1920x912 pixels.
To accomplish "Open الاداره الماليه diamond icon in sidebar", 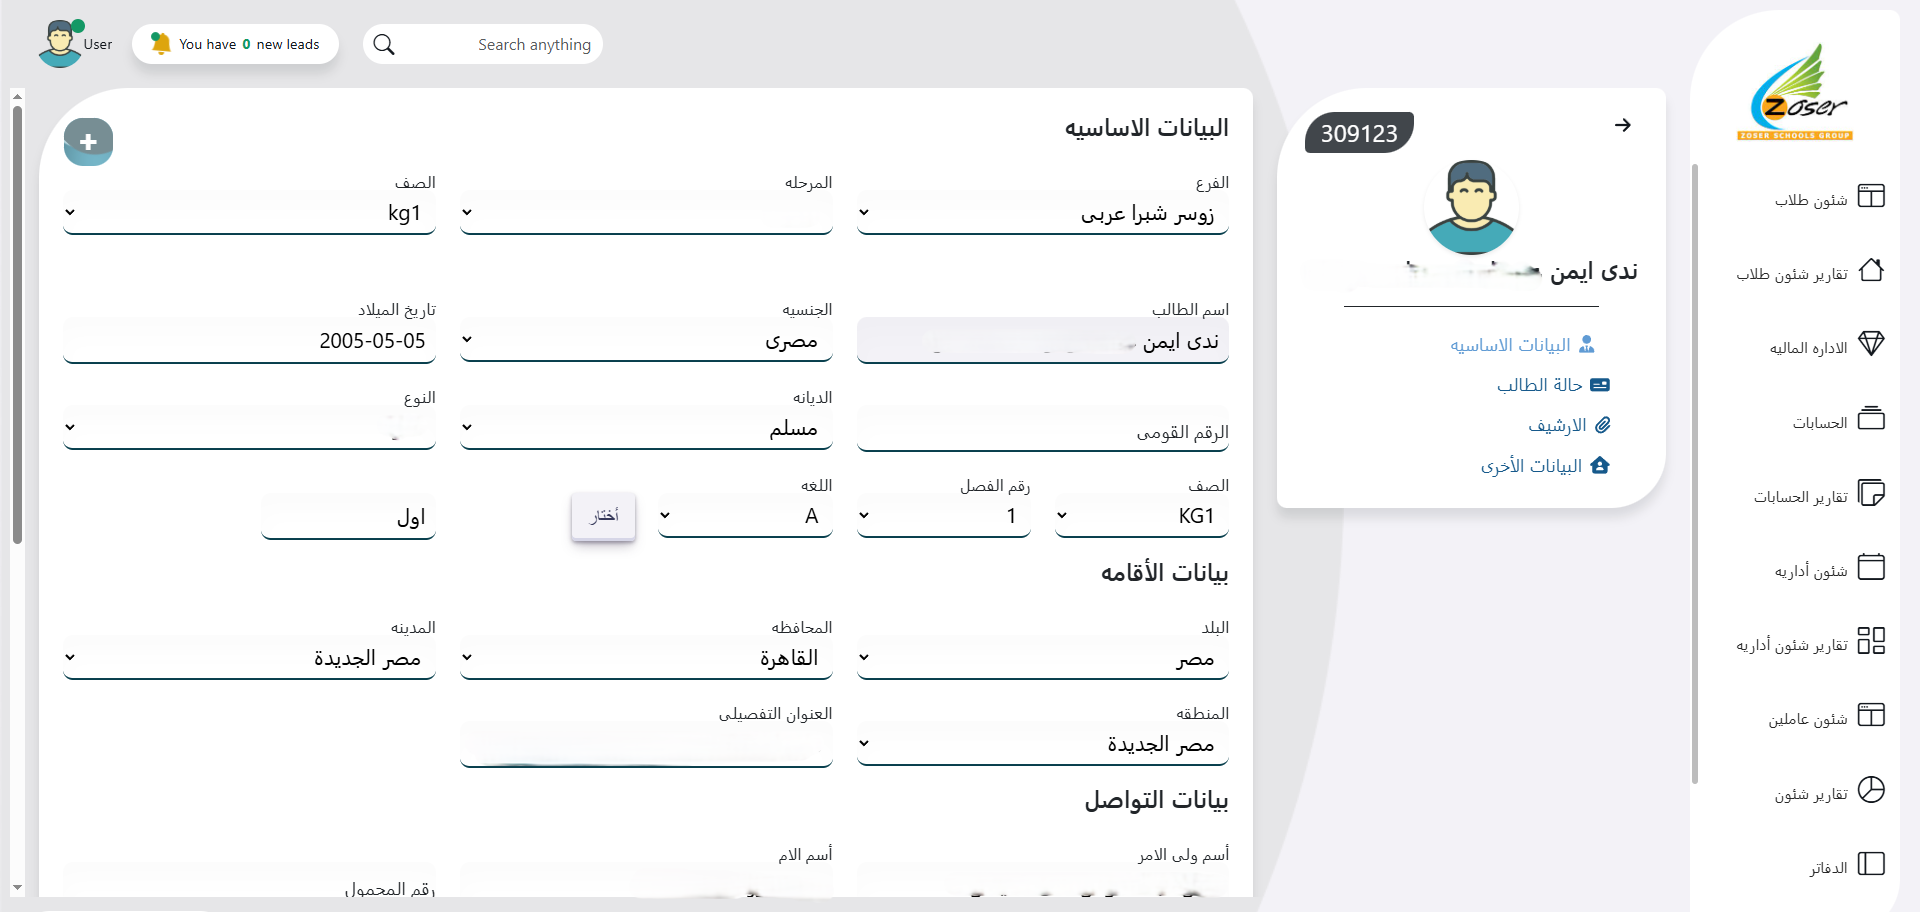I will point(1870,346).
